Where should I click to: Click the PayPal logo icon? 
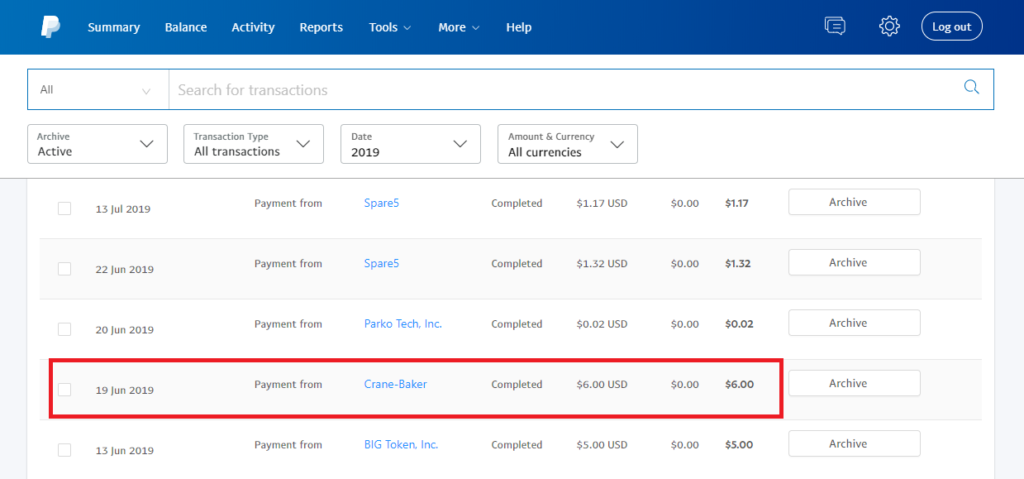50,27
